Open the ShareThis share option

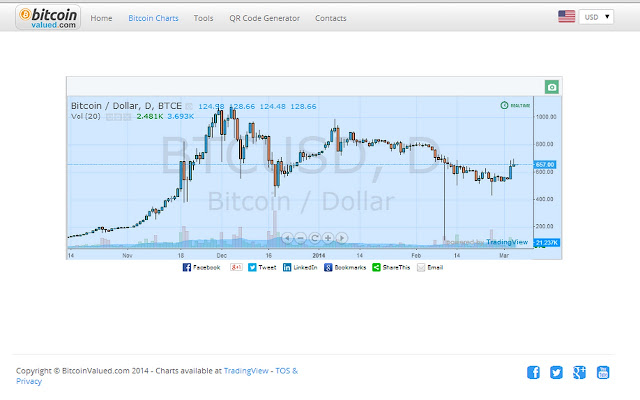coord(391,267)
